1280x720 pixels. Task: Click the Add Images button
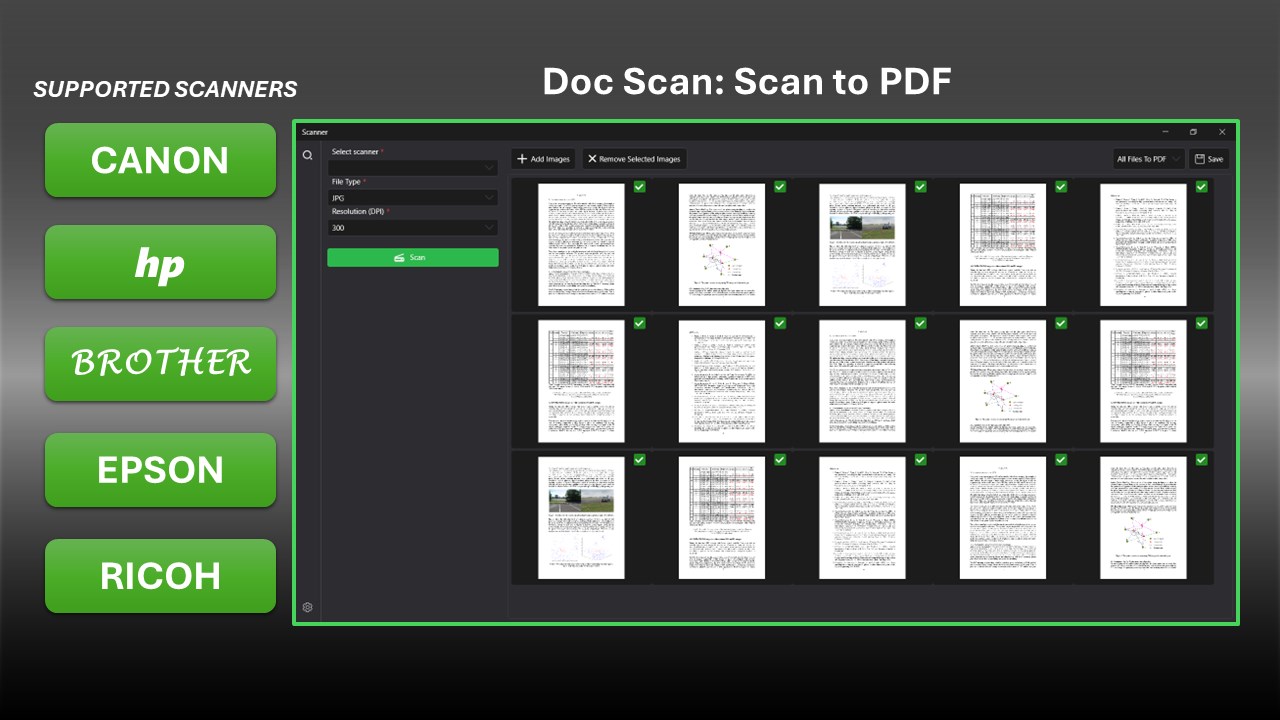[x=543, y=159]
